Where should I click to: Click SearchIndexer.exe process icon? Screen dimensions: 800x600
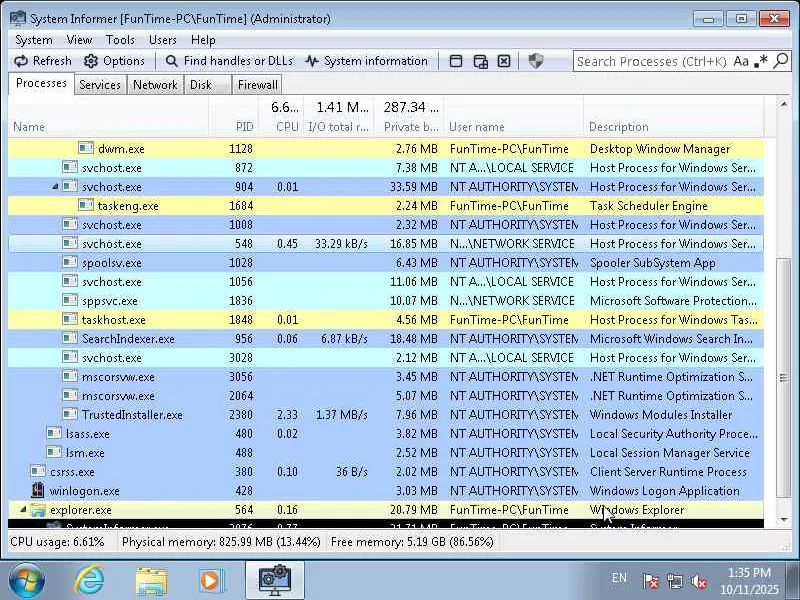pos(69,338)
